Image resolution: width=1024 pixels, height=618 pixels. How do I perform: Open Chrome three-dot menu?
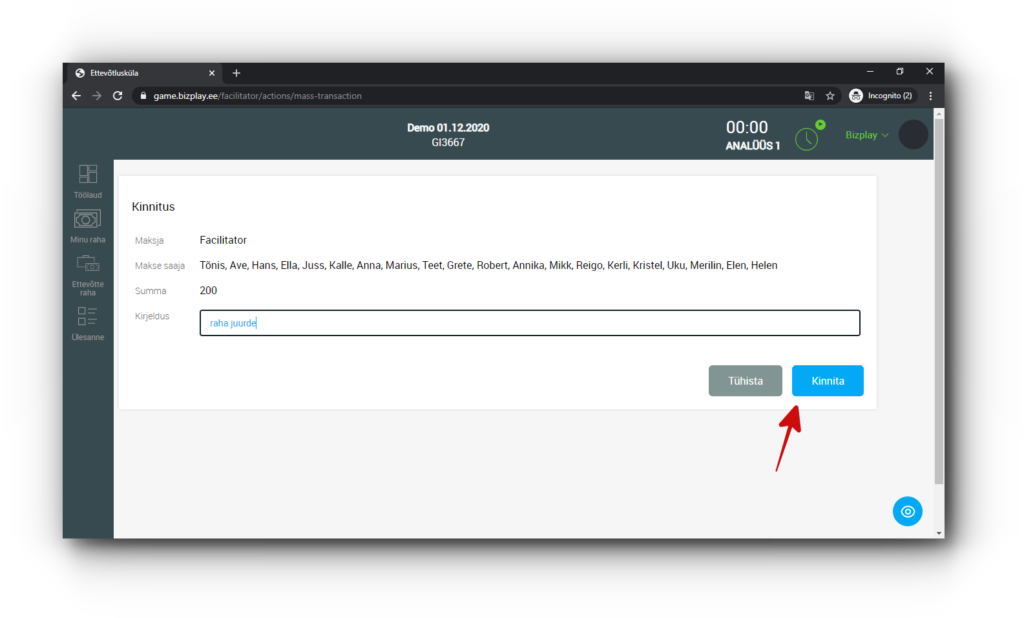point(931,96)
